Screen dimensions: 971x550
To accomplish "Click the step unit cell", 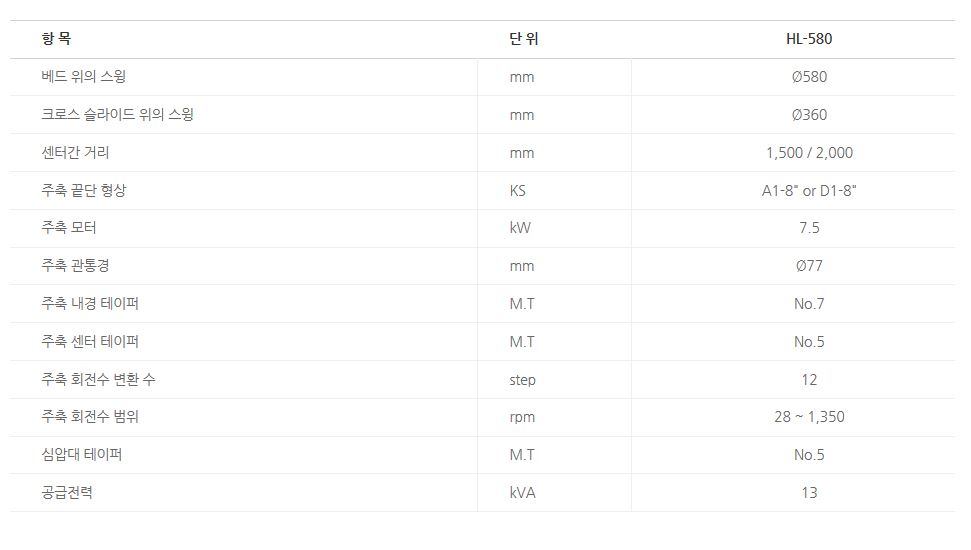I will coord(522,380).
